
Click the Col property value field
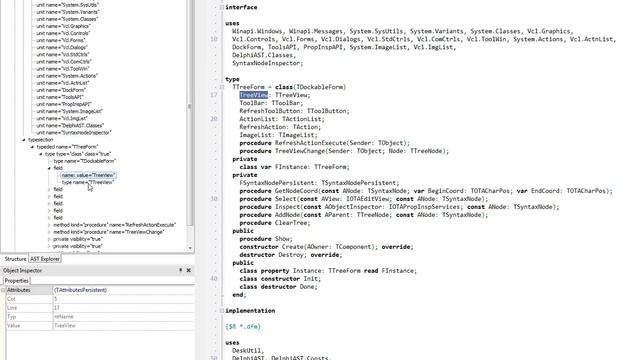click(124, 299)
